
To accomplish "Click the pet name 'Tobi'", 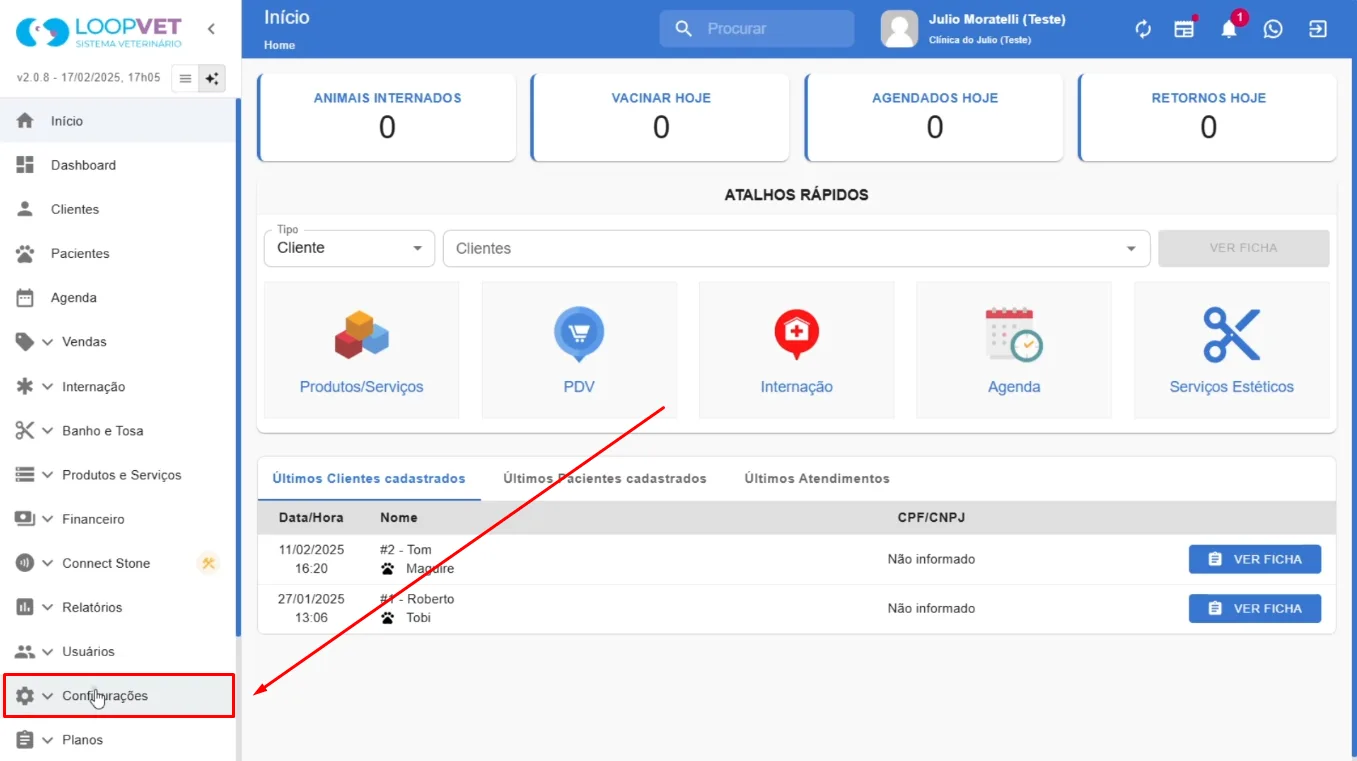I will coord(418,618).
